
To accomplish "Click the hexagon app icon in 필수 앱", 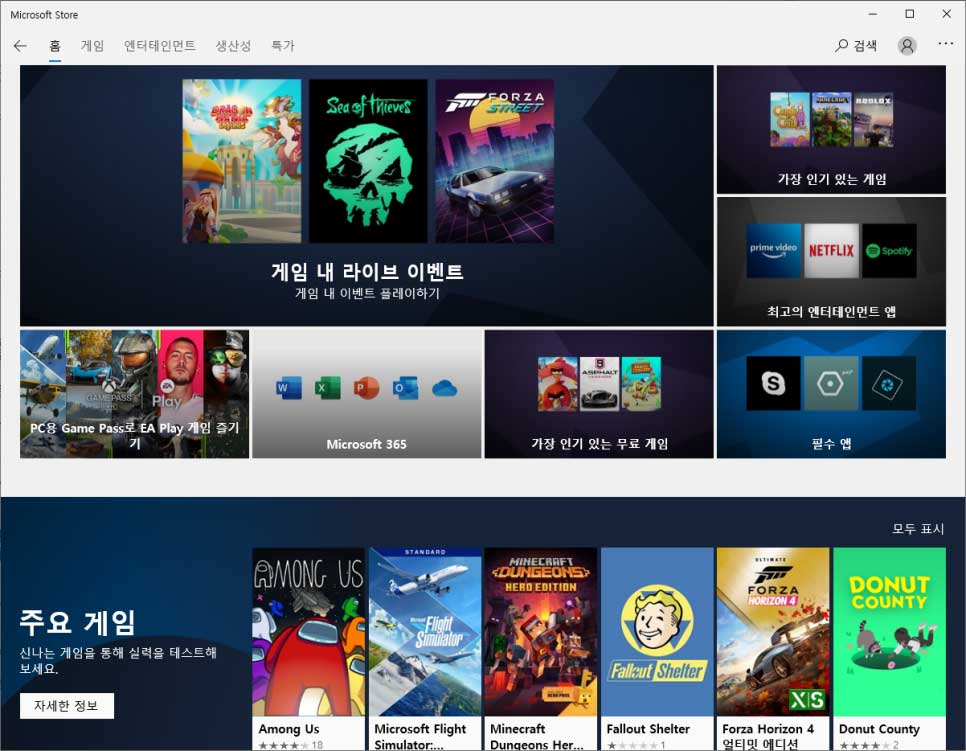I will [831, 383].
